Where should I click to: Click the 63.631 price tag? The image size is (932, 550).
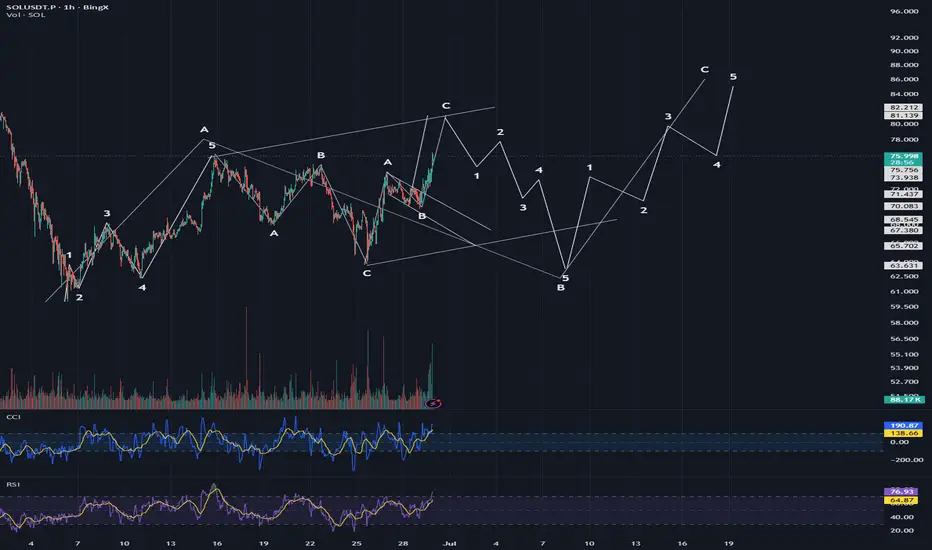(x=903, y=266)
